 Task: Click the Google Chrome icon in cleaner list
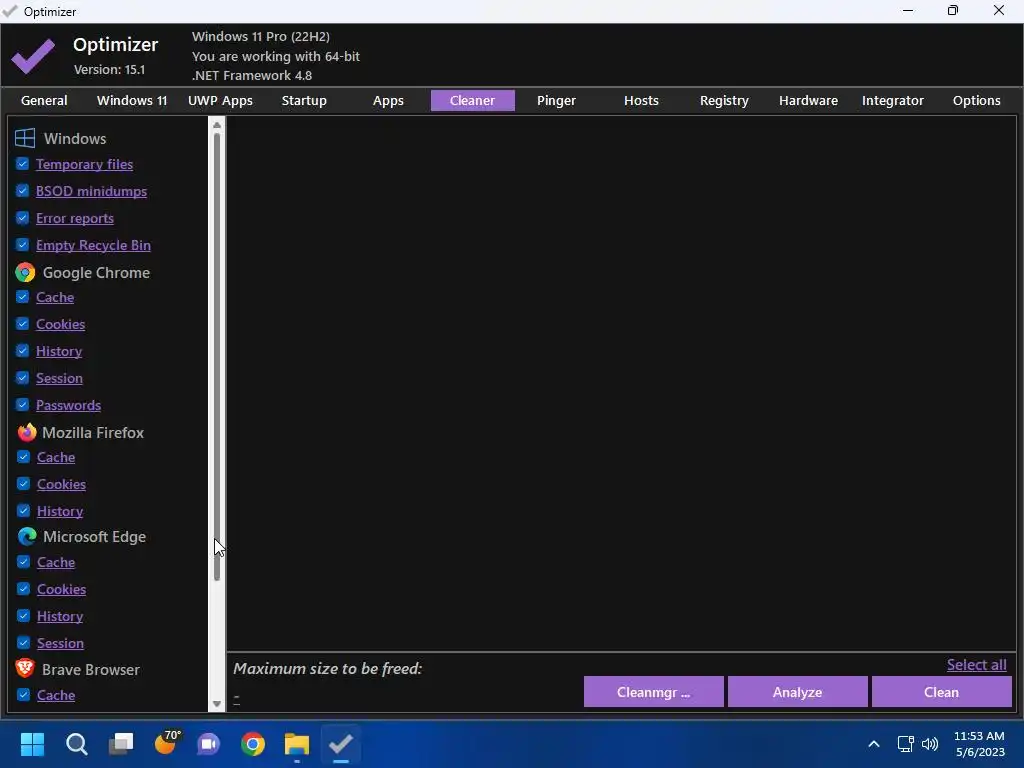pos(25,272)
